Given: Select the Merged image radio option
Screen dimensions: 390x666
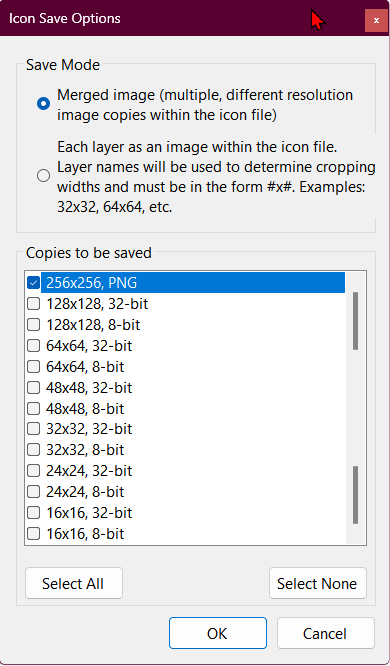Looking at the screenshot, I should (43, 104).
